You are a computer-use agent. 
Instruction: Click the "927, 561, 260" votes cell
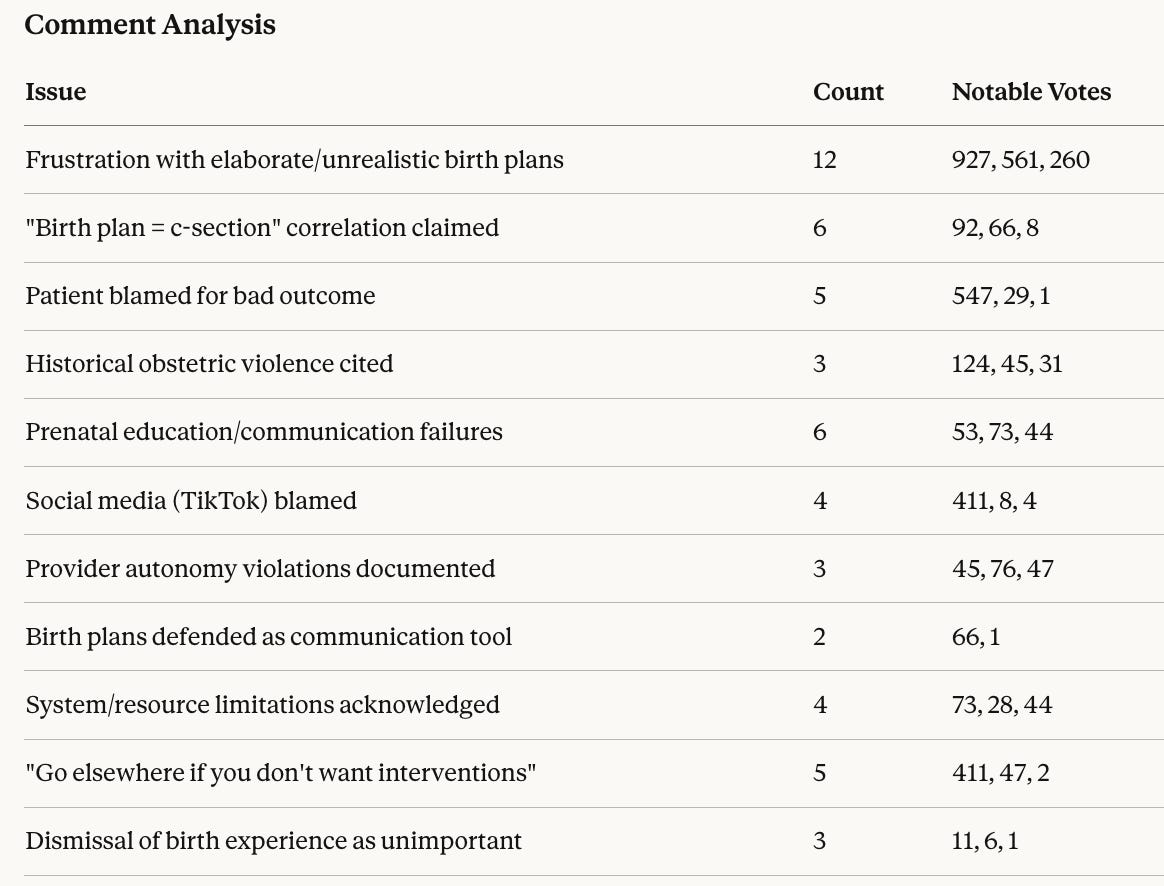pos(1020,160)
